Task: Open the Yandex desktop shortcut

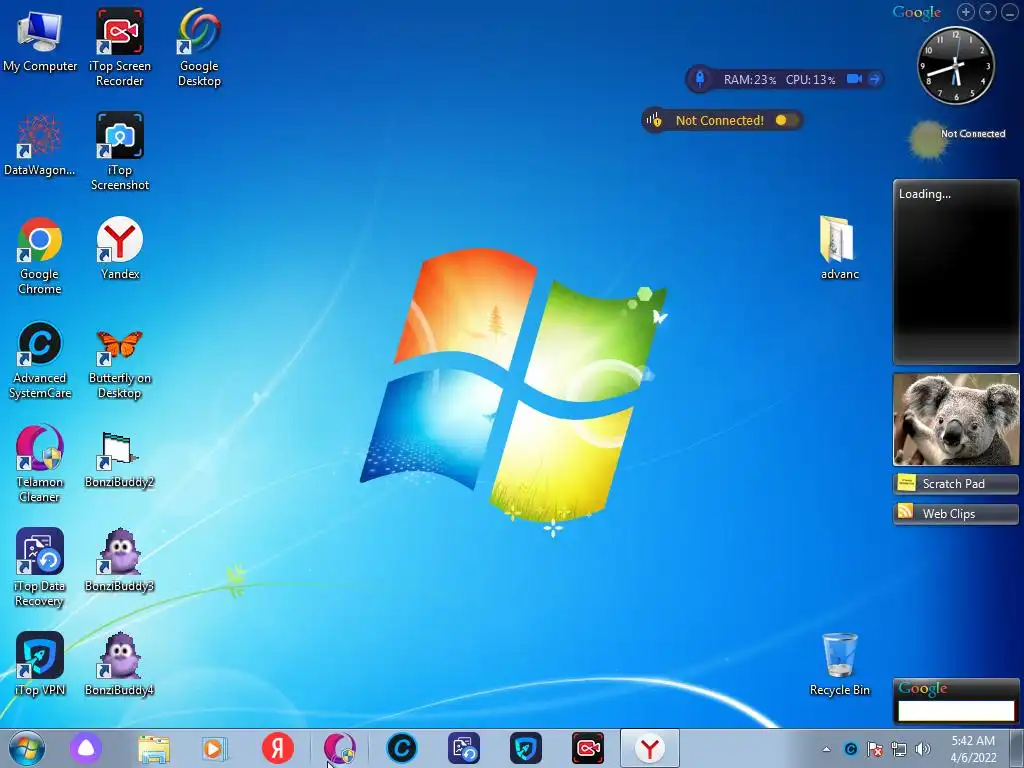Action: point(120,248)
